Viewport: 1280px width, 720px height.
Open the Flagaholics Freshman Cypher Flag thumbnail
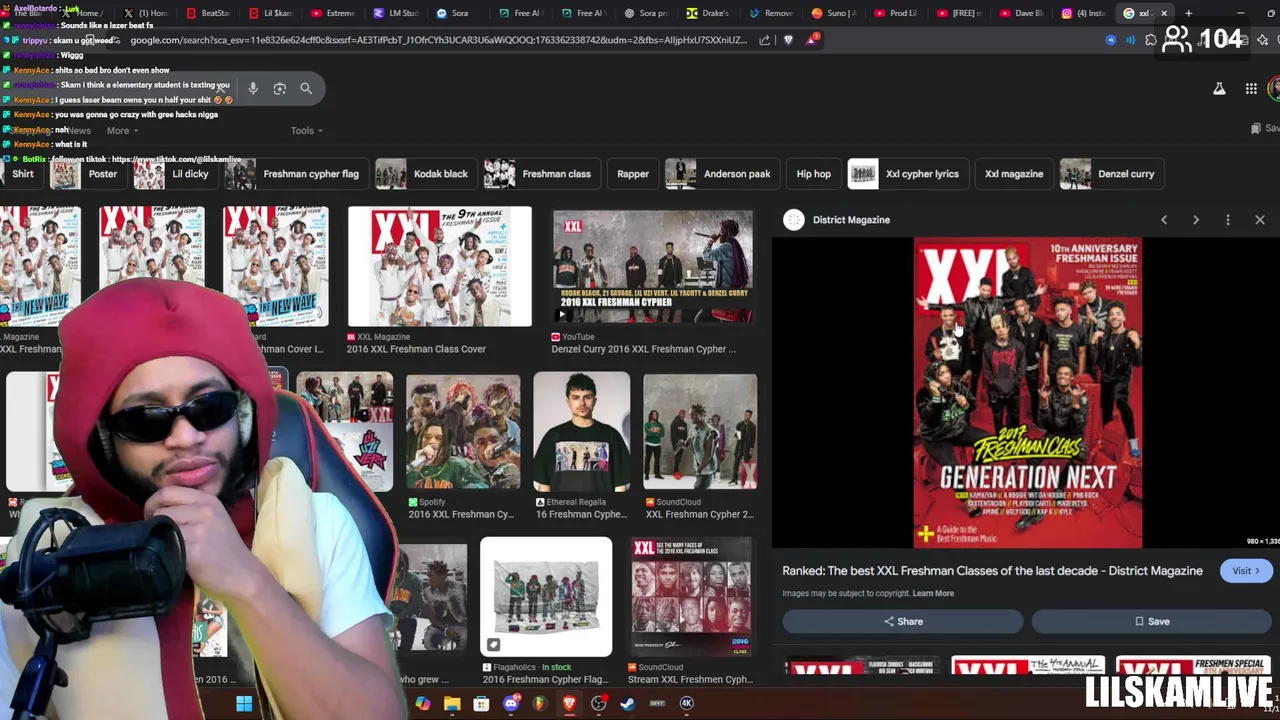pos(546,597)
